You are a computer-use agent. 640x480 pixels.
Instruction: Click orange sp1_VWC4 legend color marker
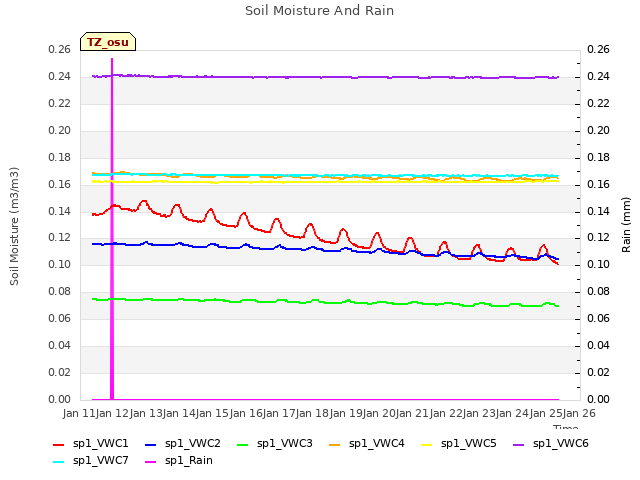(x=335, y=445)
